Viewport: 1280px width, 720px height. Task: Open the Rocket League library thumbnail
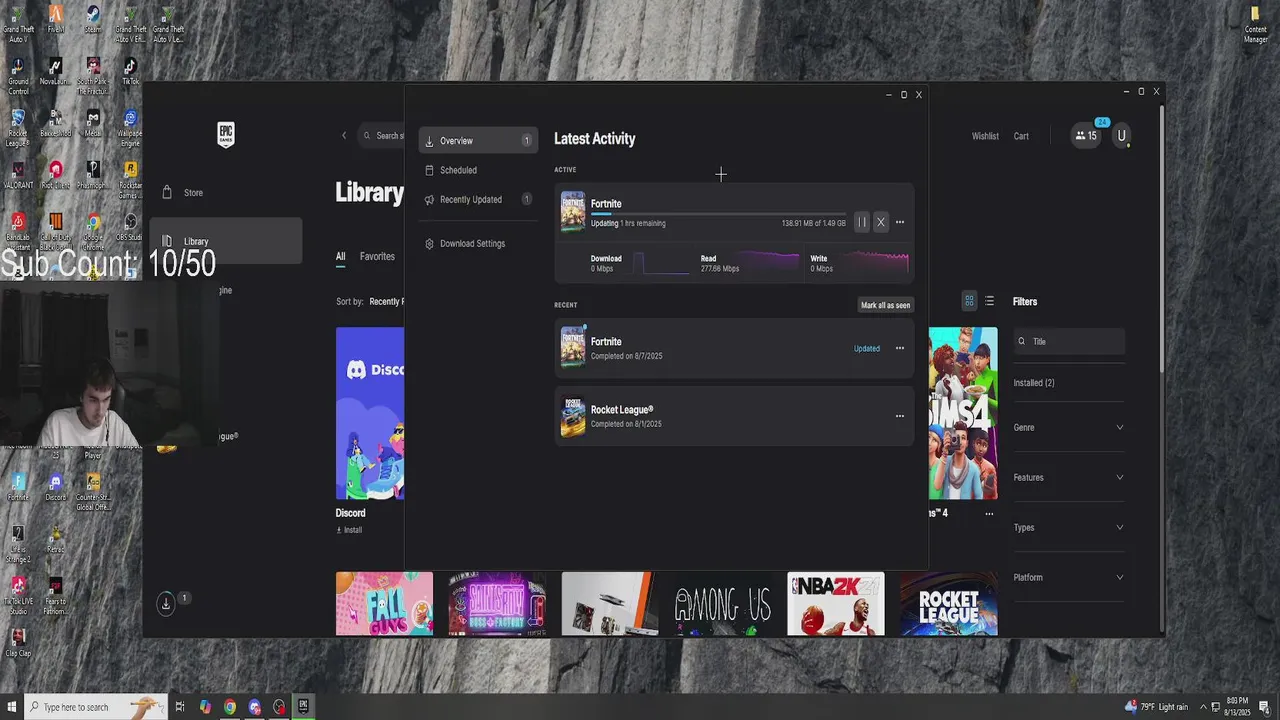pos(948,603)
